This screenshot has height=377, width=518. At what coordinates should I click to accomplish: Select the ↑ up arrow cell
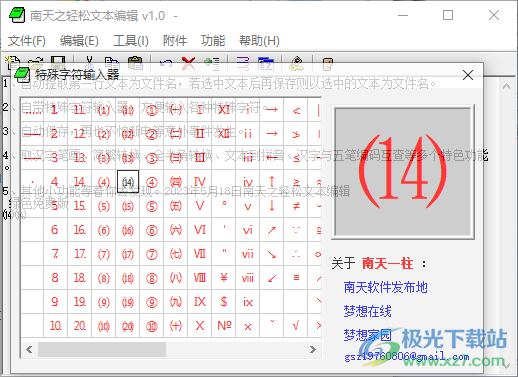pos(272,182)
